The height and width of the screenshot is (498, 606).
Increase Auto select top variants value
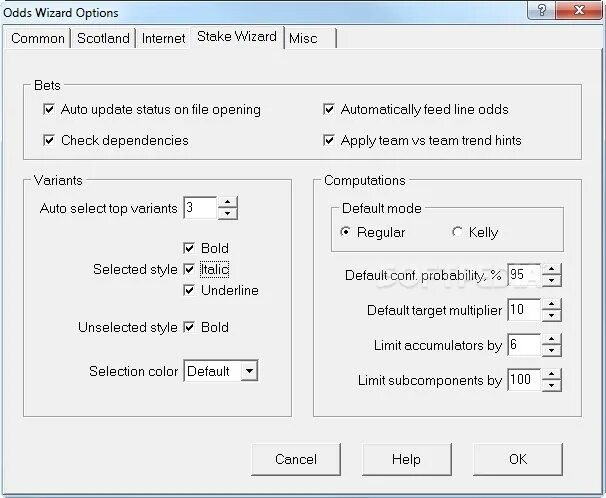(x=228, y=203)
